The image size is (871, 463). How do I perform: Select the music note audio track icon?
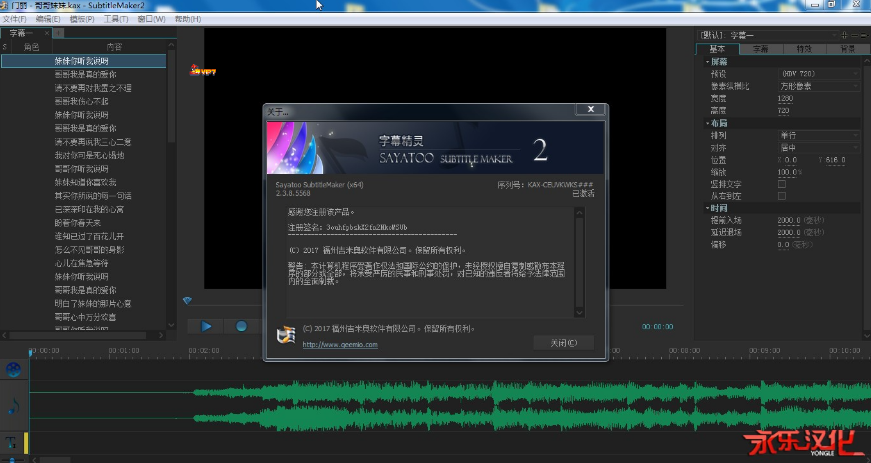[x=14, y=406]
